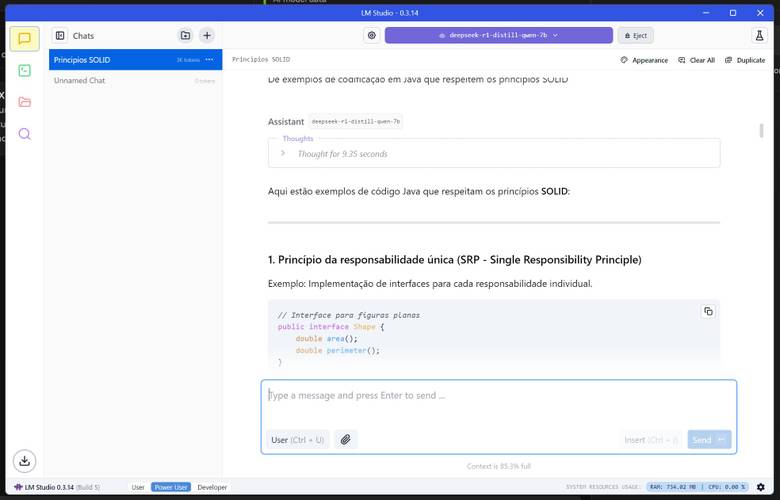
Task: Open My Models folder icon
Action: [24, 102]
